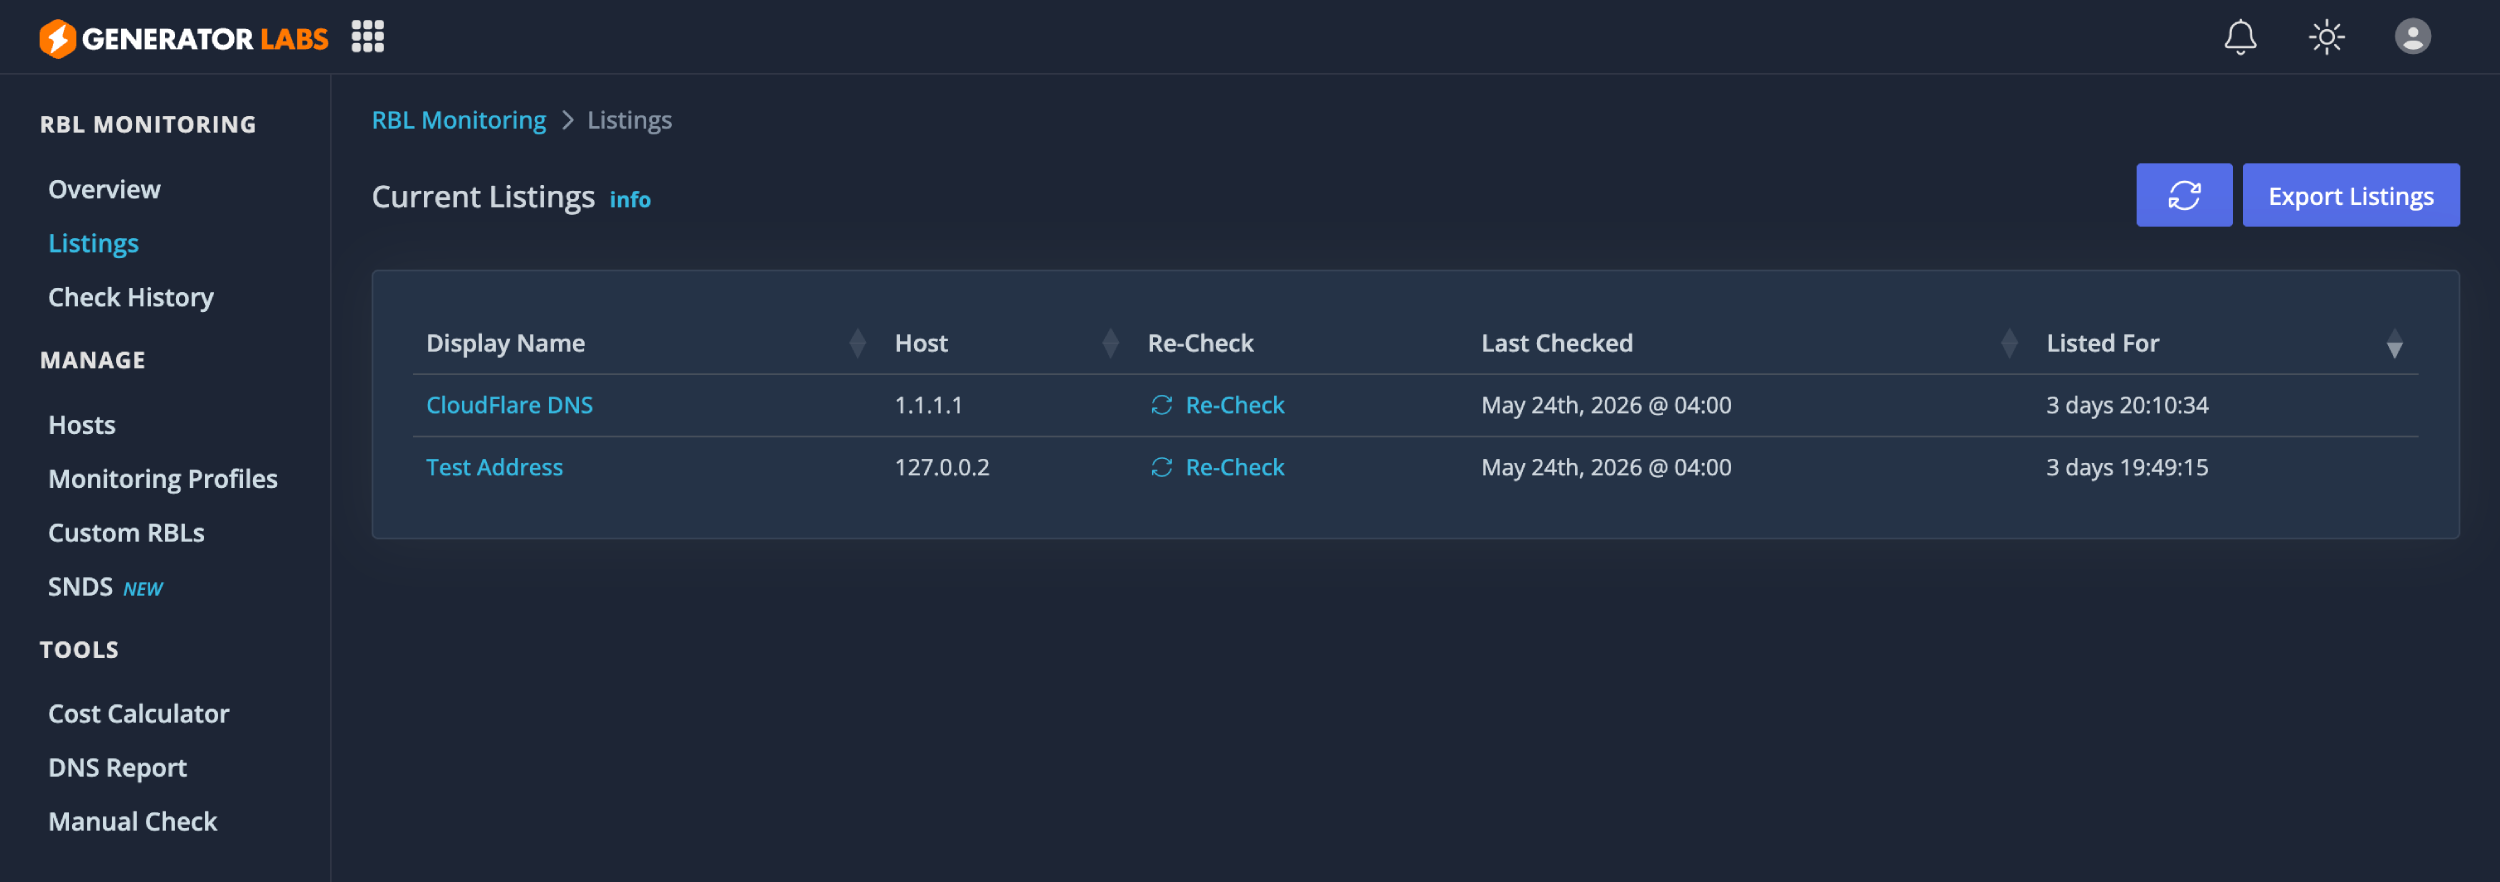2500x882 pixels.
Task: Open Test Address listing link
Action: [494, 467]
